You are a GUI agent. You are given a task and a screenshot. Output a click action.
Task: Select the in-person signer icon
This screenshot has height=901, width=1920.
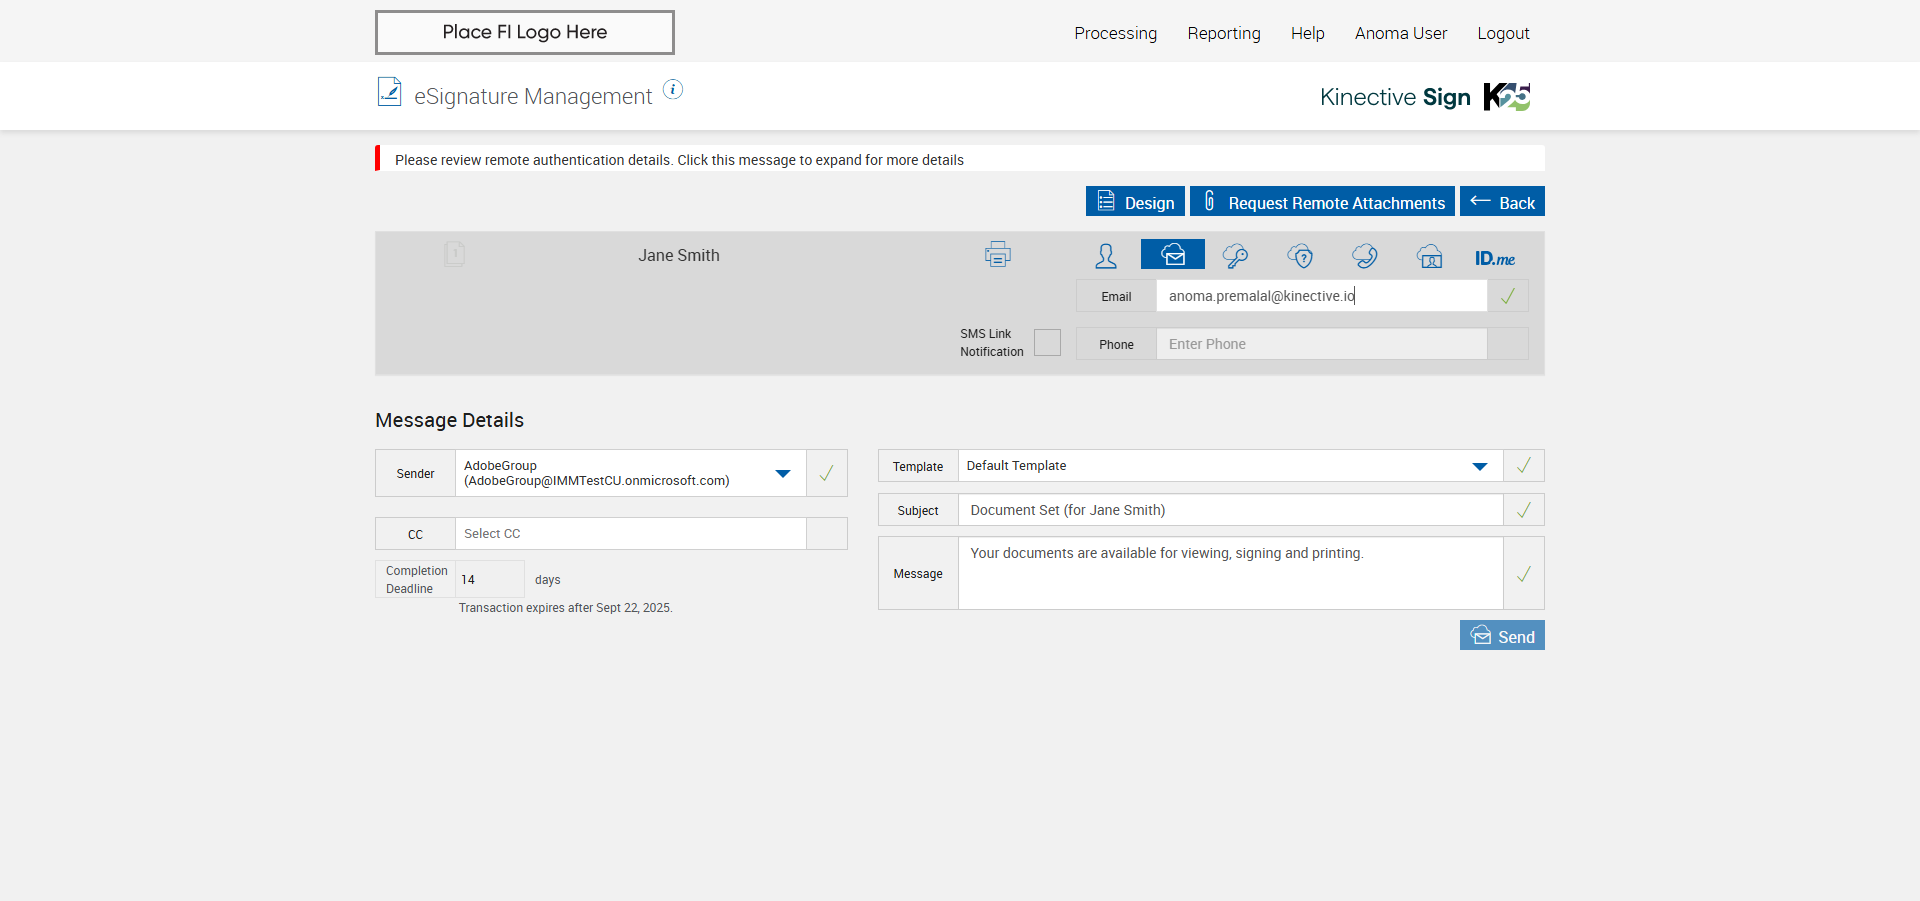pyautogui.click(x=1106, y=256)
